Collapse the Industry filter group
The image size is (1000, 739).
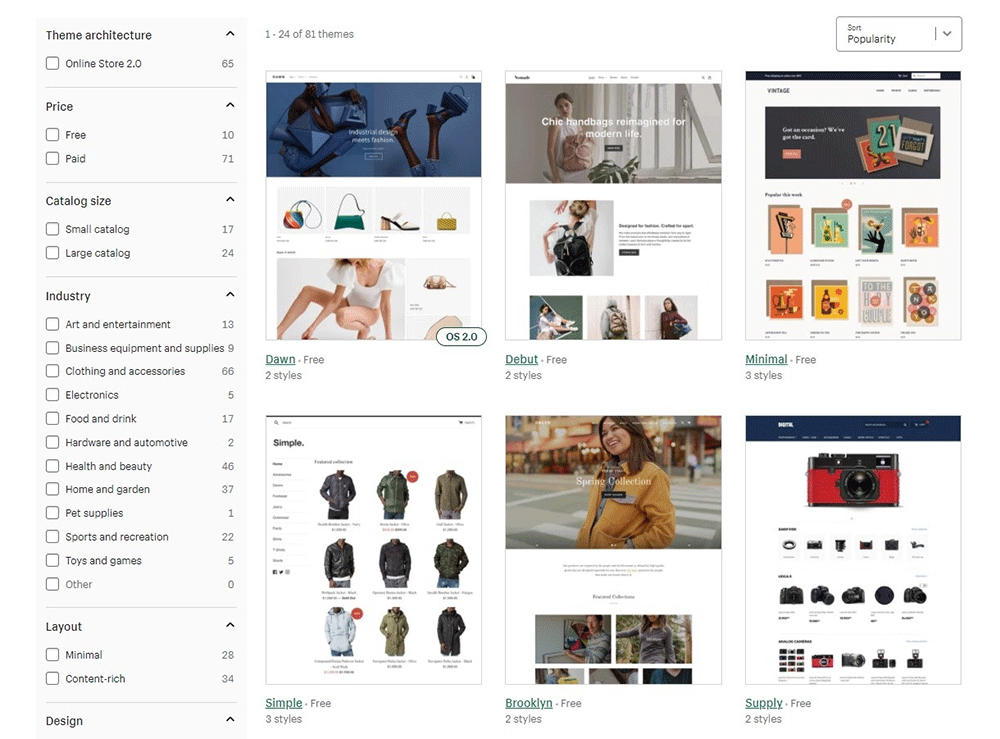tap(230, 295)
